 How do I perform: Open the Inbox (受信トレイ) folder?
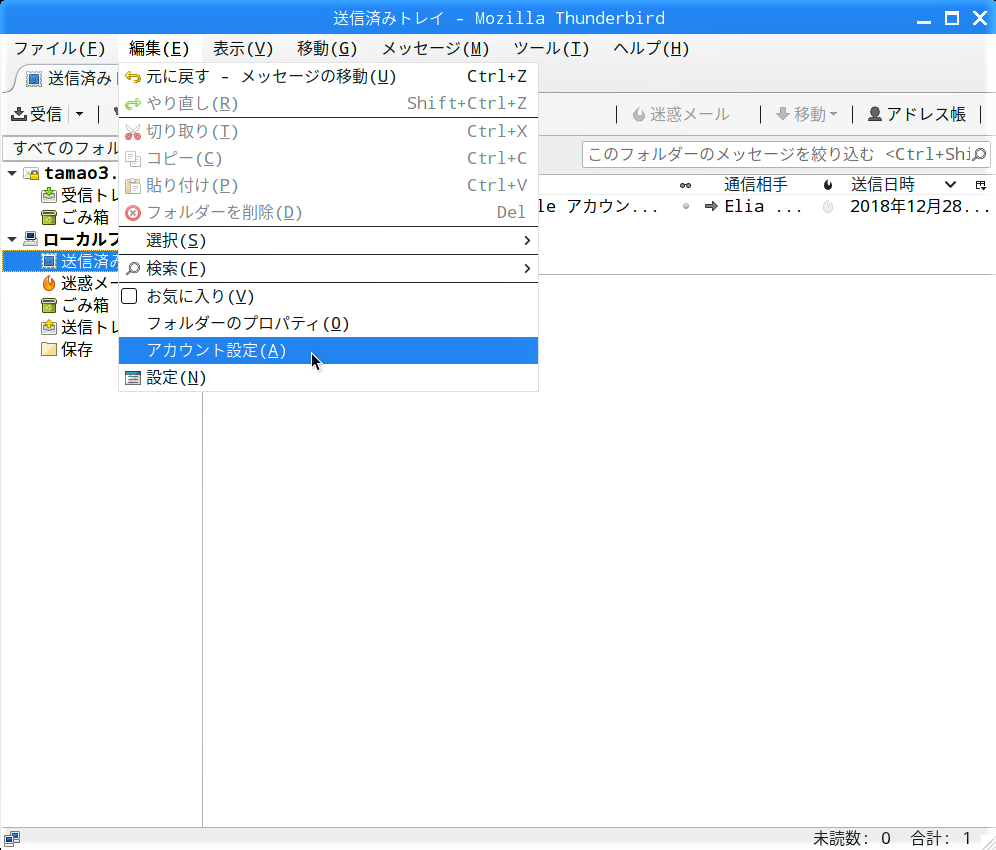click(60, 195)
